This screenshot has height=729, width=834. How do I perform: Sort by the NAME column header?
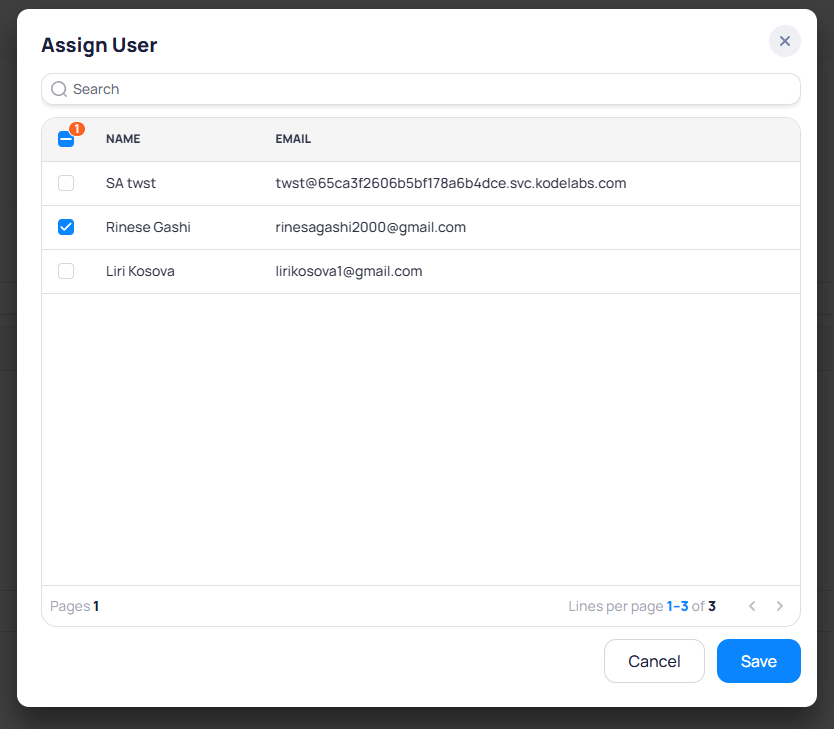click(x=123, y=139)
